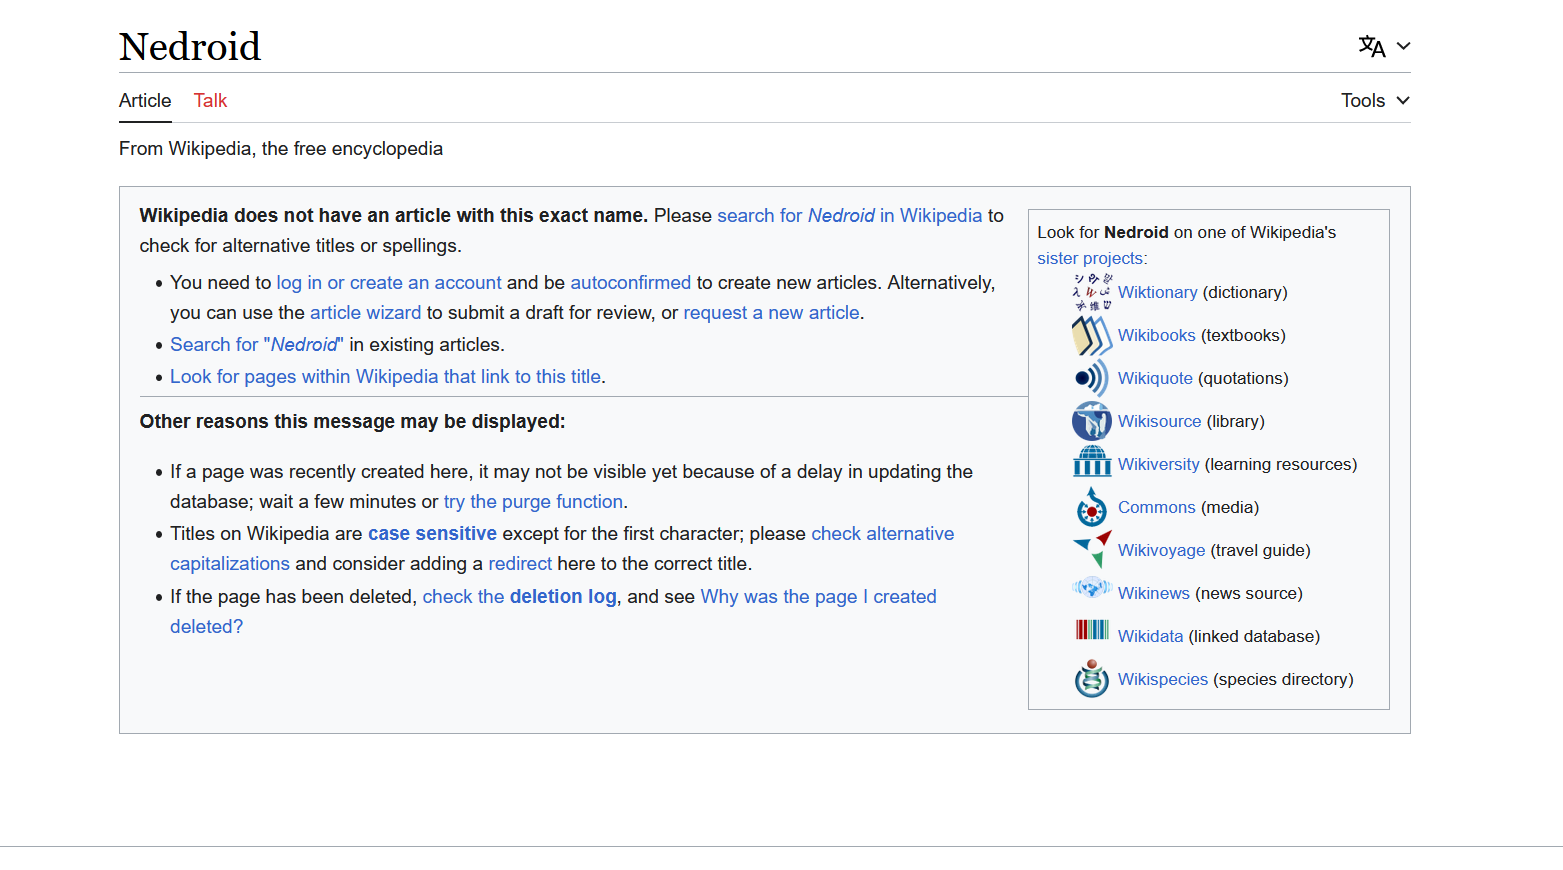The height and width of the screenshot is (870, 1563).
Task: Click the Wiktionary logo icon
Action: click(1092, 292)
